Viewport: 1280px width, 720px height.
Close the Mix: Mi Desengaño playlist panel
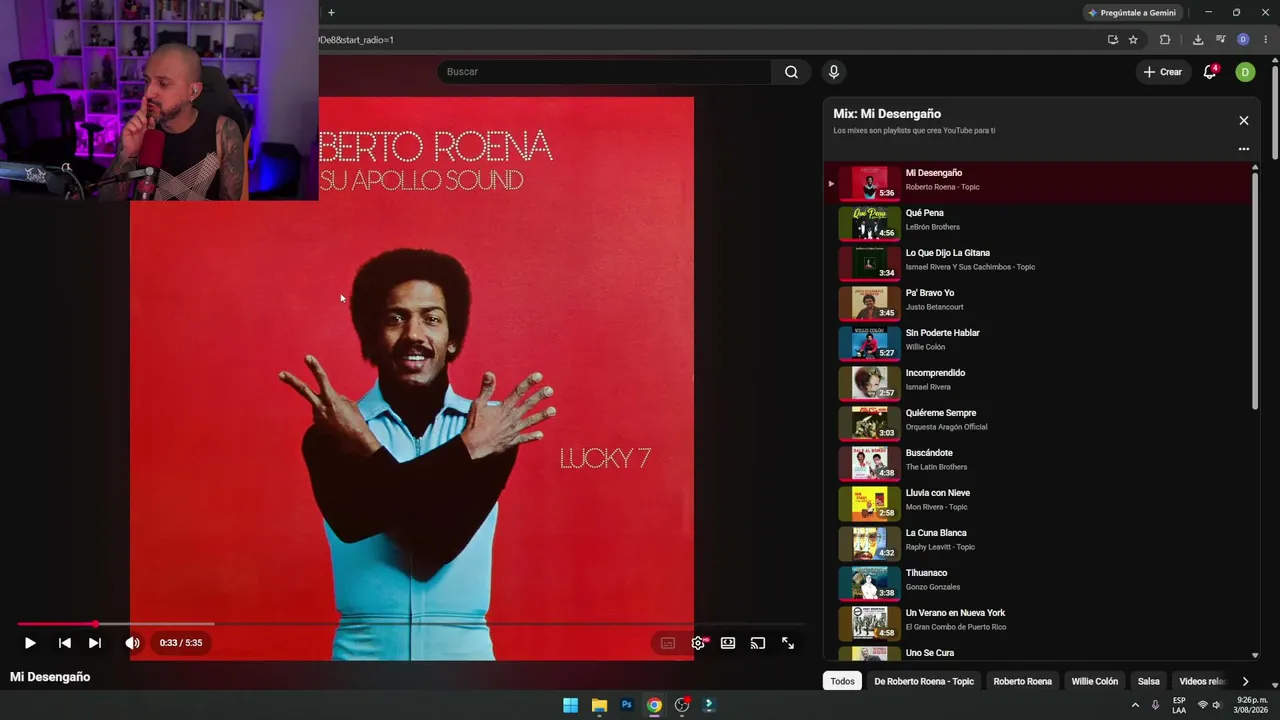pos(1244,120)
